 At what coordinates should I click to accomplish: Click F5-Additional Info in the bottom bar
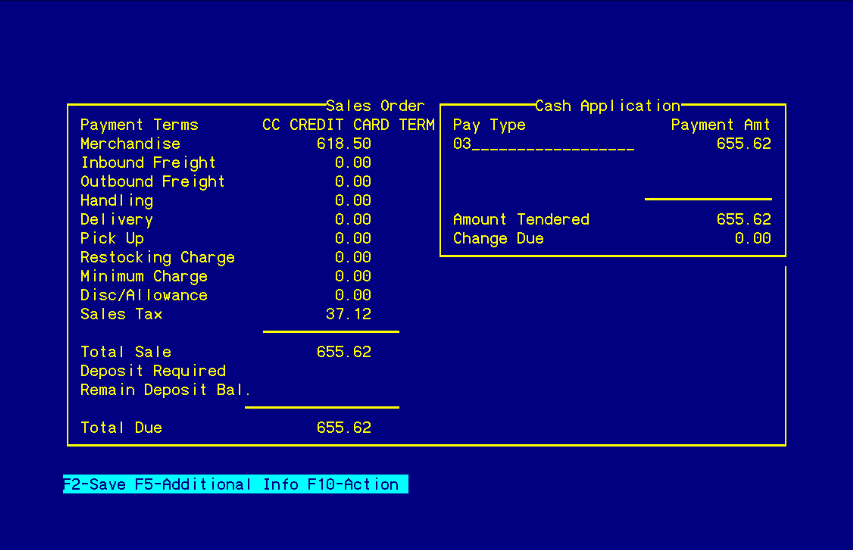coord(217,484)
